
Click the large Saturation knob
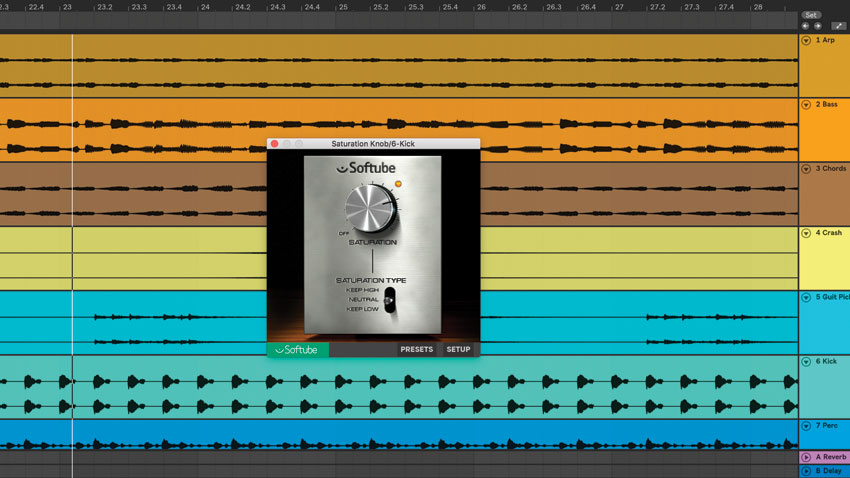(x=371, y=208)
